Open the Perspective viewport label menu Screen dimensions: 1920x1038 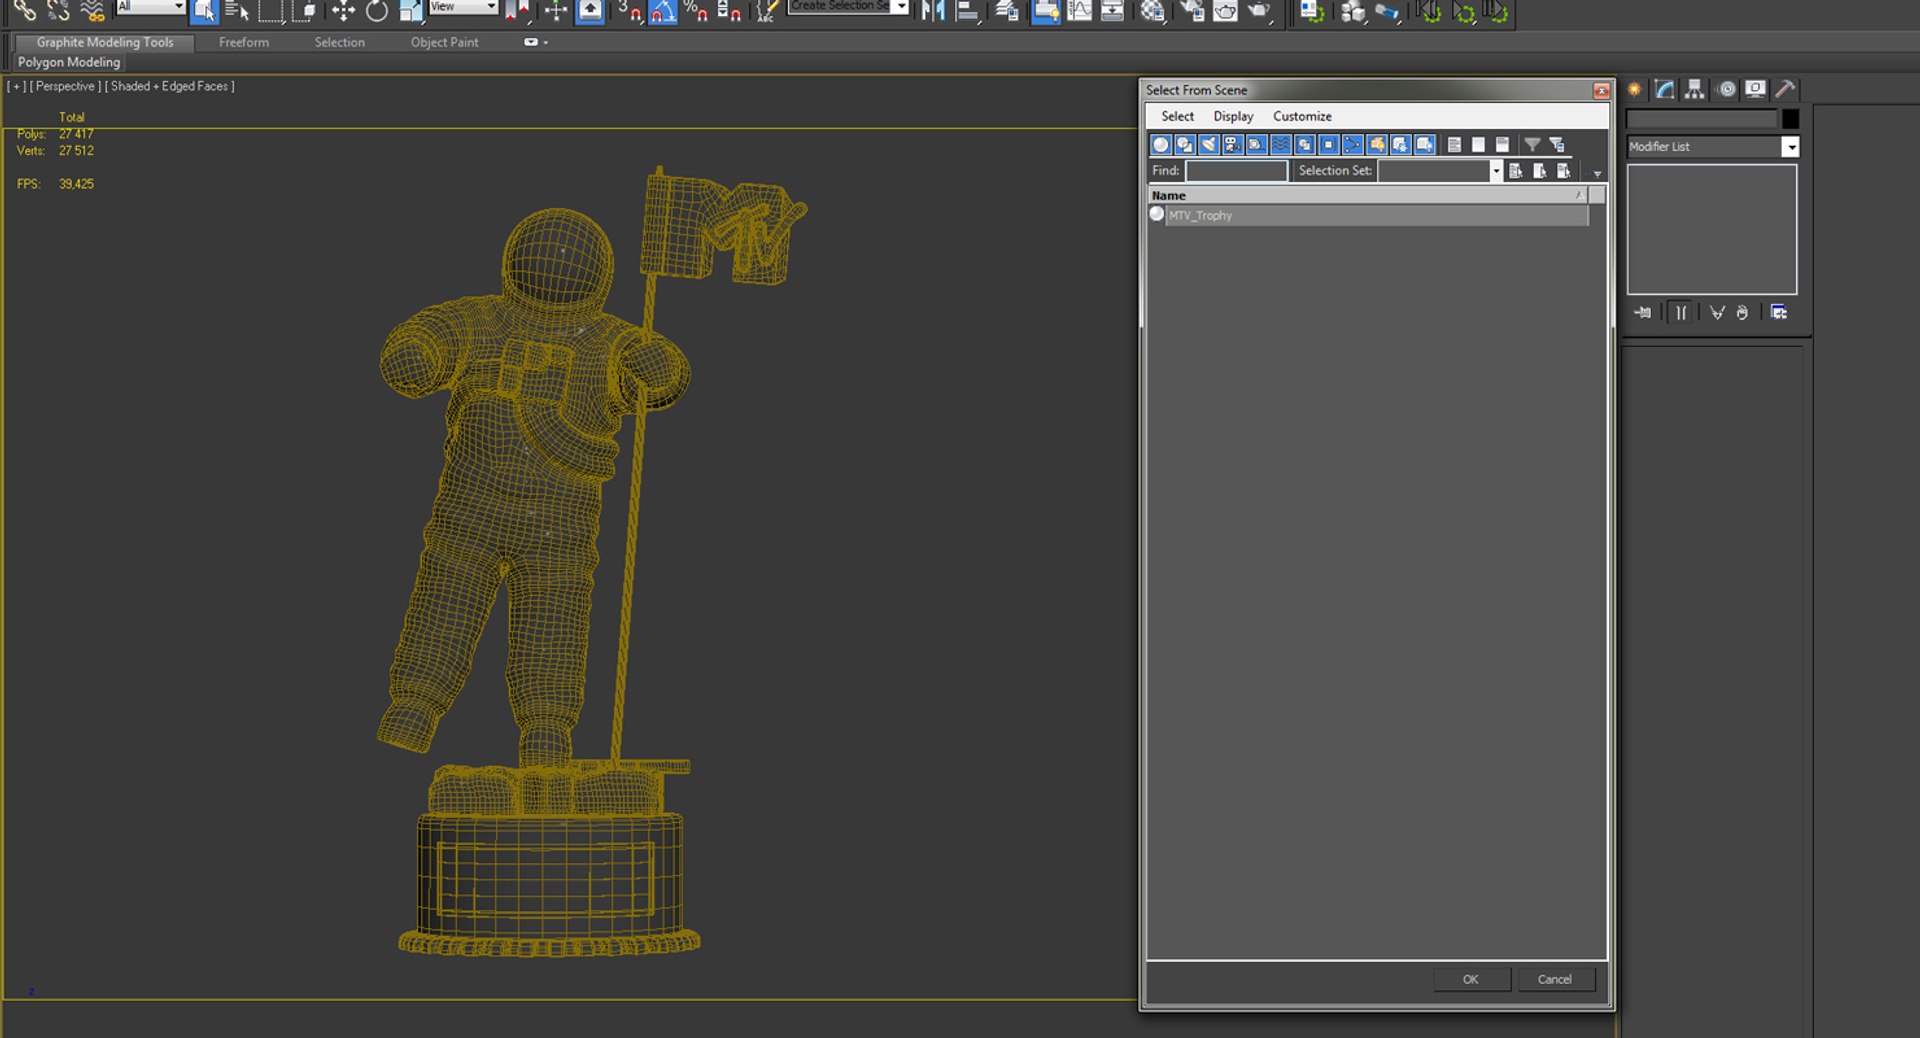(x=65, y=86)
